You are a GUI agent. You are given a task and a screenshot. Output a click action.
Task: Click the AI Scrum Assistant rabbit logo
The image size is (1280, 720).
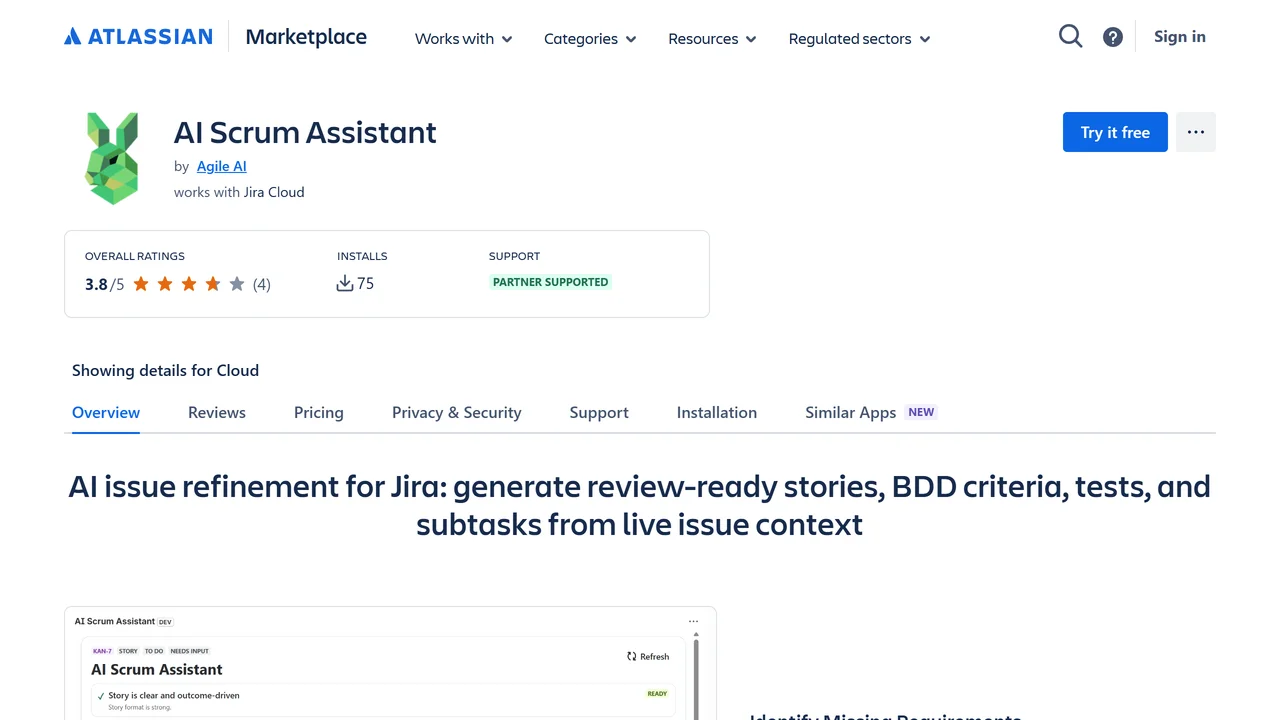[x=112, y=158]
